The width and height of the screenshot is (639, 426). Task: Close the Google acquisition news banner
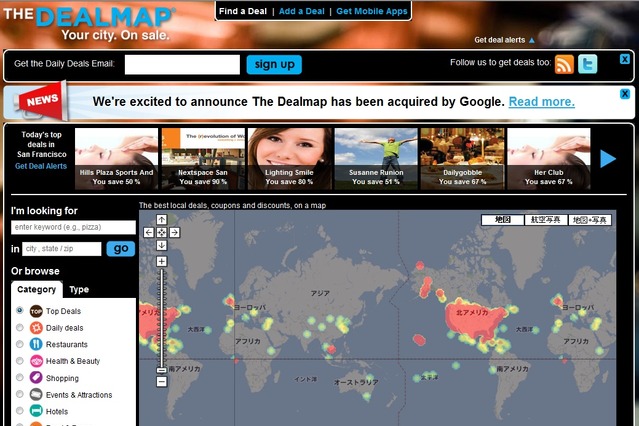coord(624,94)
